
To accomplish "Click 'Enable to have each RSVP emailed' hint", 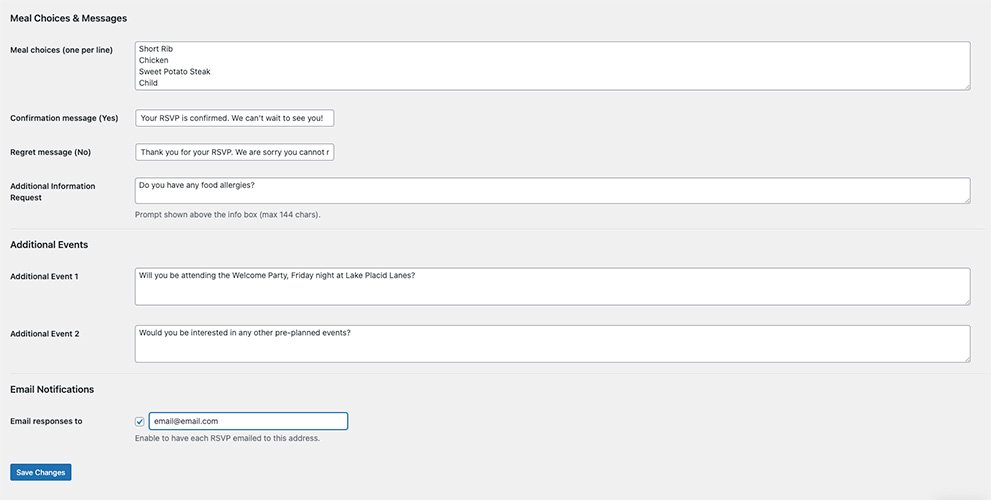I will pyautogui.click(x=228, y=438).
